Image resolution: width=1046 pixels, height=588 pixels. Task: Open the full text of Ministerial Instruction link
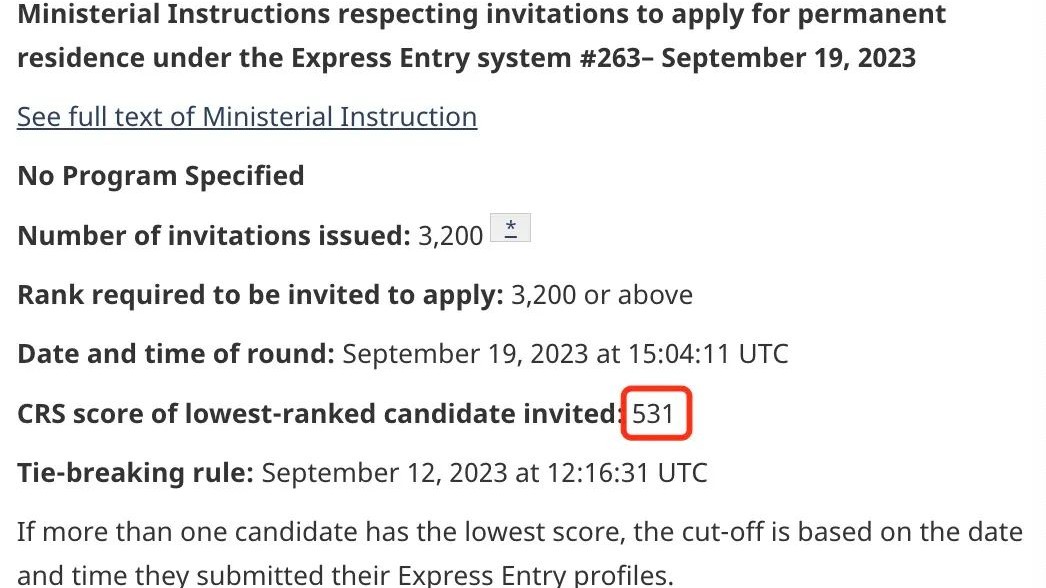coord(247,117)
